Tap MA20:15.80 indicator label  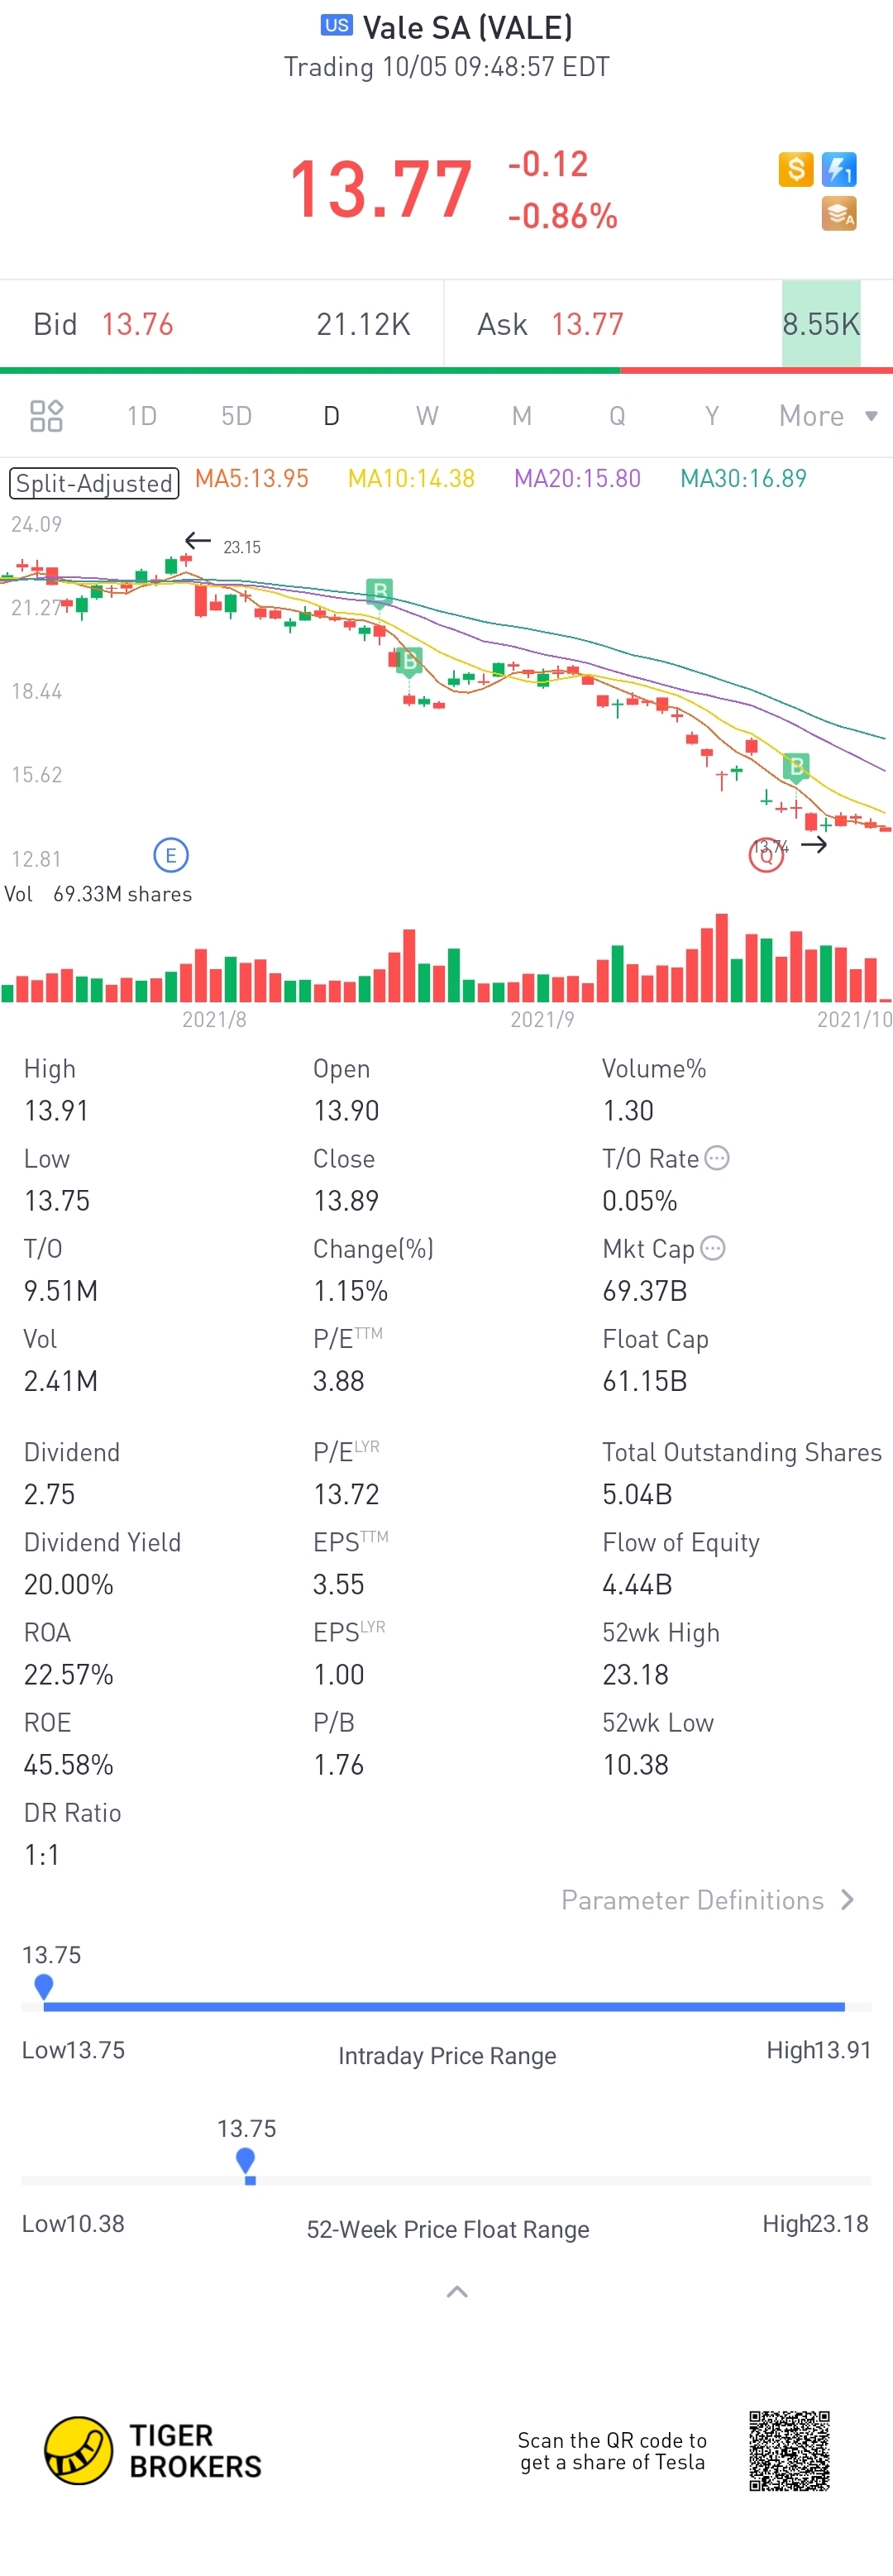coord(577,478)
